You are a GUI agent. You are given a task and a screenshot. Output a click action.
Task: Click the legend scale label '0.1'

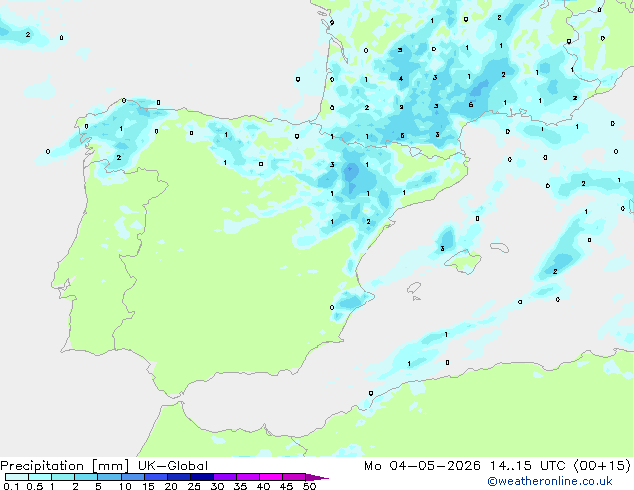11,486
